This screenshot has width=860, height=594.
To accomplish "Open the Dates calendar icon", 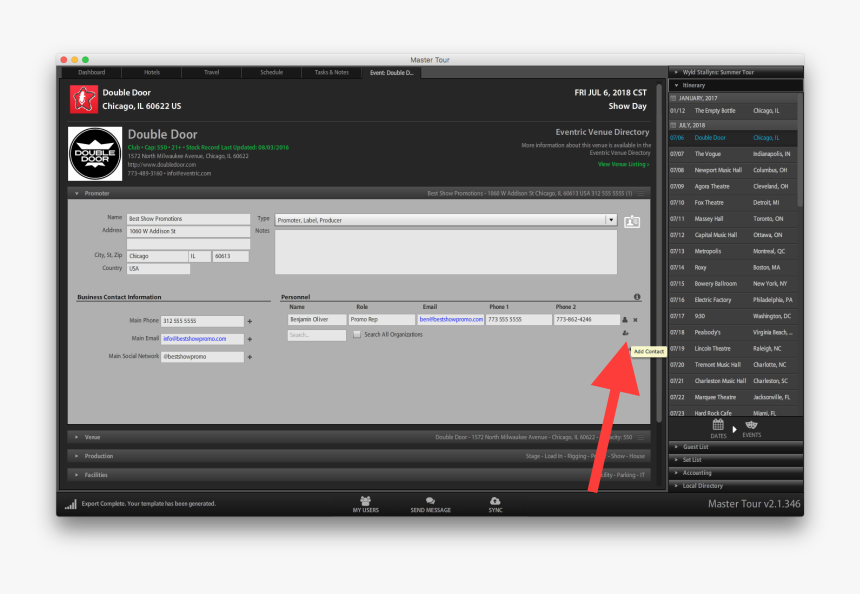I will tap(718, 426).
